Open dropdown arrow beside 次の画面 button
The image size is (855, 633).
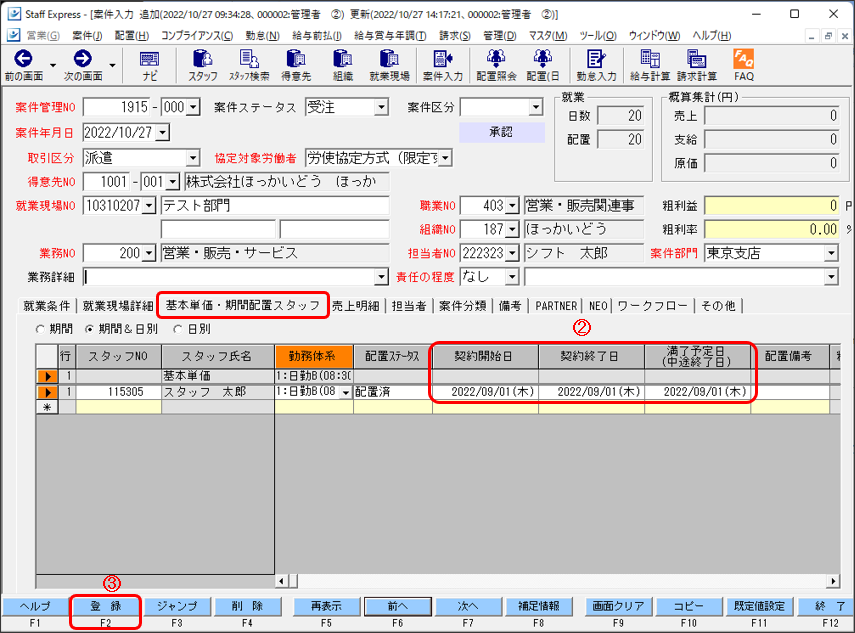pyautogui.click(x=112, y=65)
